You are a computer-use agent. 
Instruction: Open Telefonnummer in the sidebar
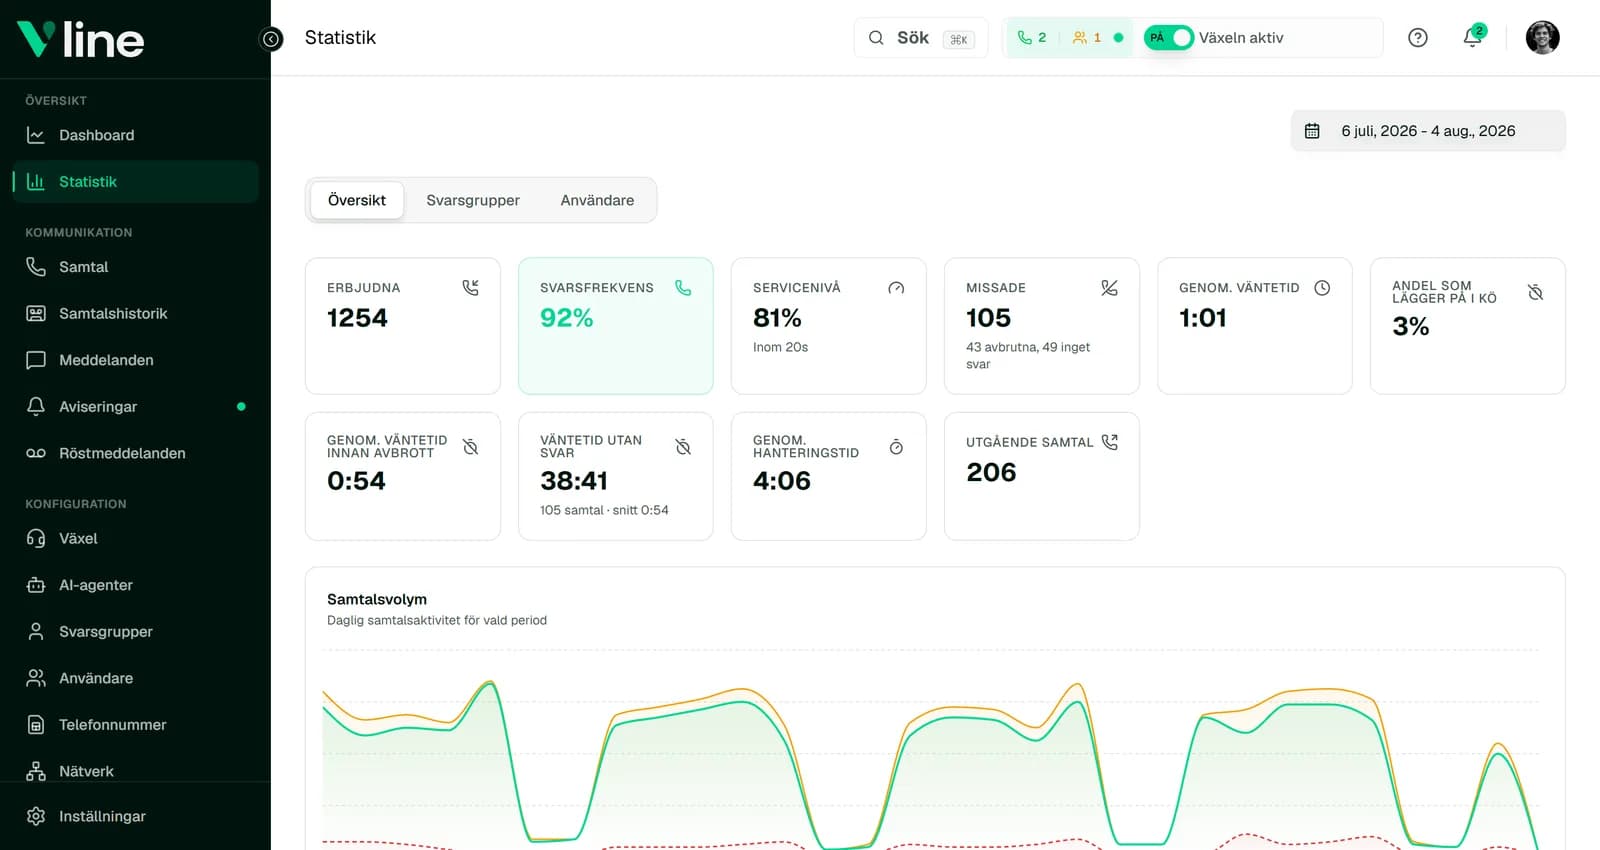[x=135, y=725]
